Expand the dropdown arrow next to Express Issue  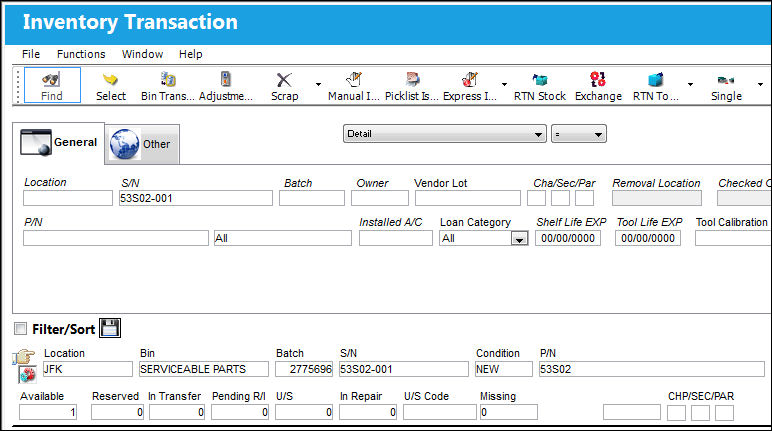click(x=504, y=85)
